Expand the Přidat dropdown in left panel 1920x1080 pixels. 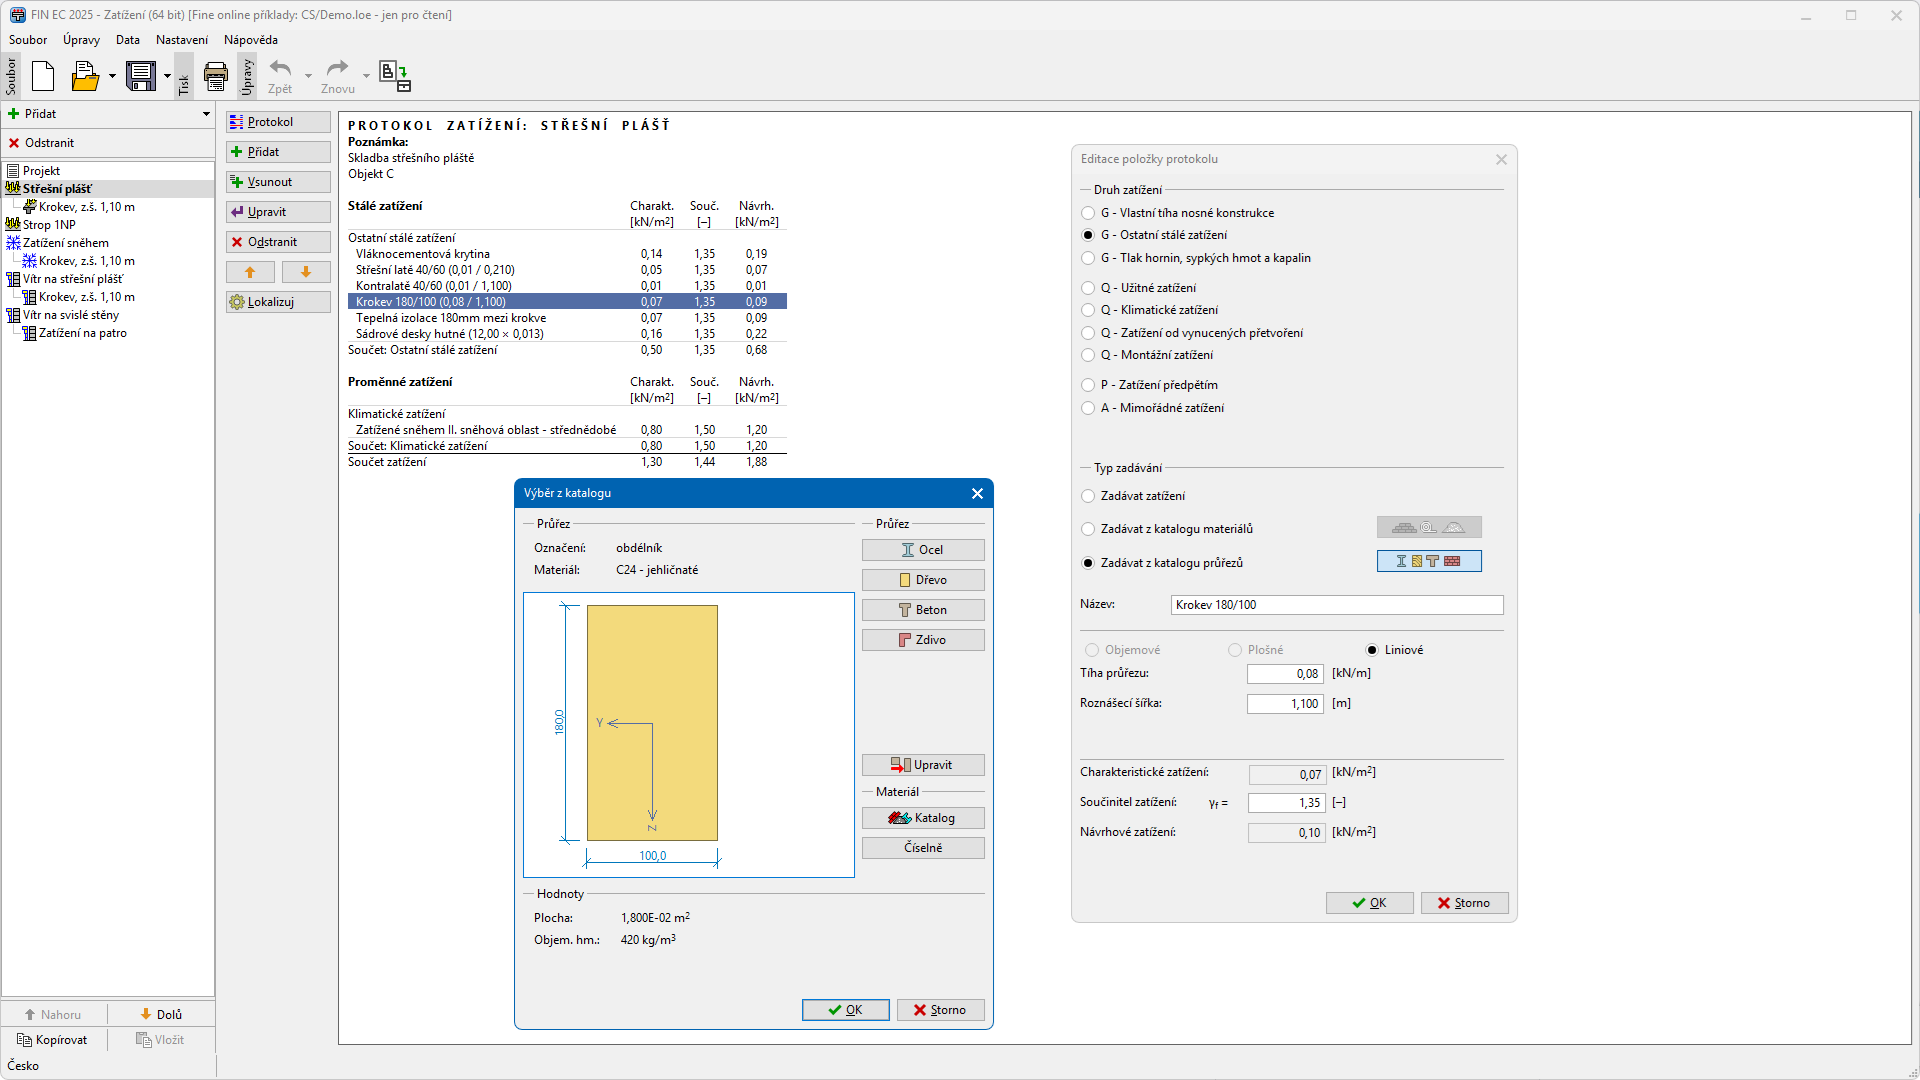(206, 114)
